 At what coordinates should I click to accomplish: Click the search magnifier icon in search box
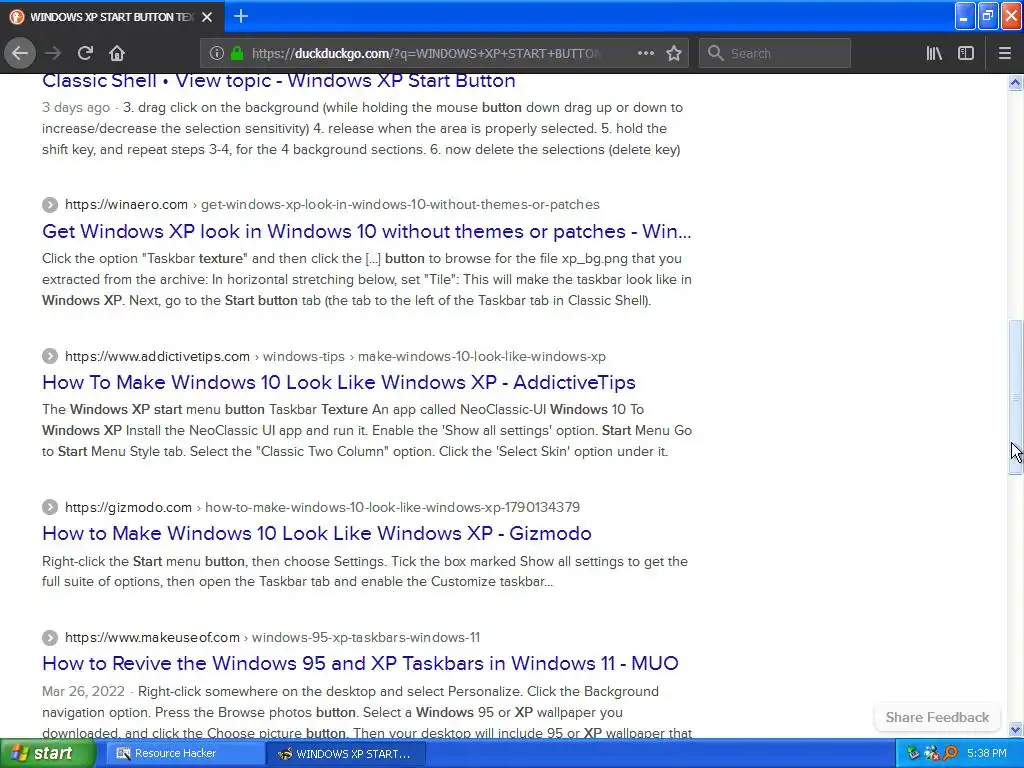tap(716, 53)
